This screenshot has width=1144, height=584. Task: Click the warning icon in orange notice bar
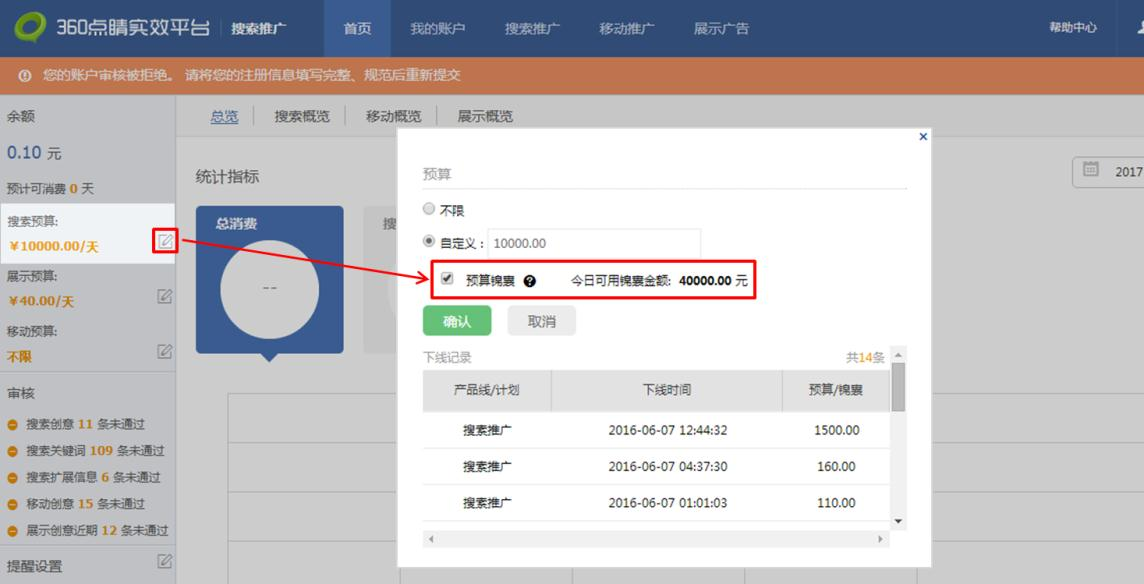coord(25,76)
